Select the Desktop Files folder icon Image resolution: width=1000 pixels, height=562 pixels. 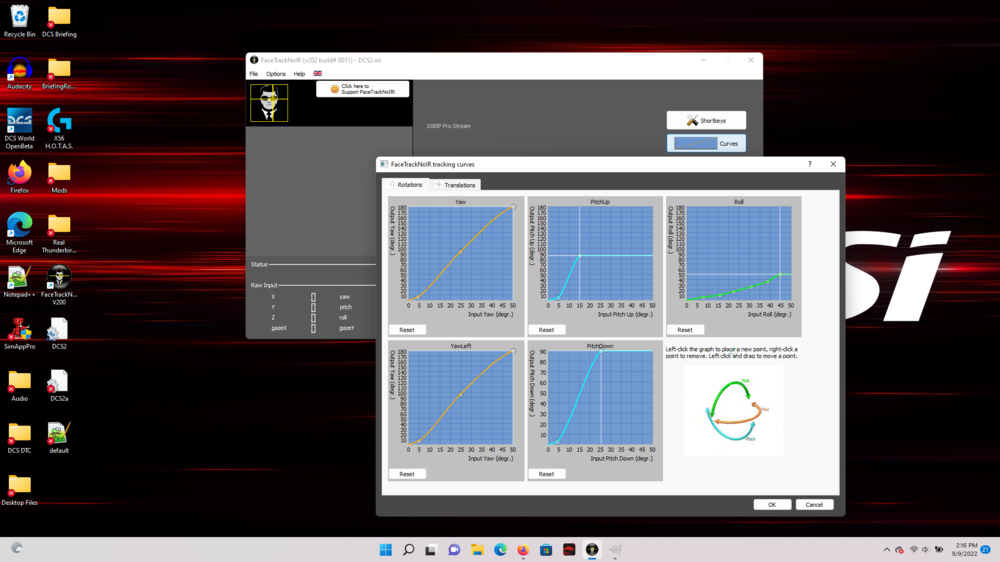point(20,489)
